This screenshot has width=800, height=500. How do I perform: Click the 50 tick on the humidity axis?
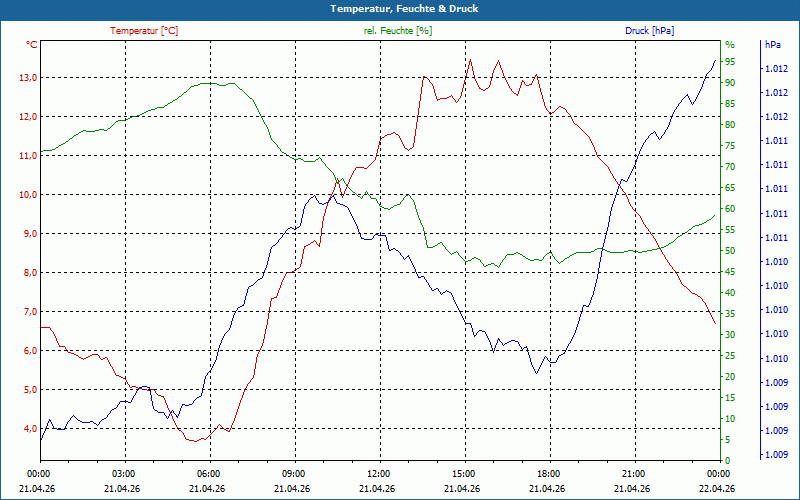pyautogui.click(x=730, y=251)
